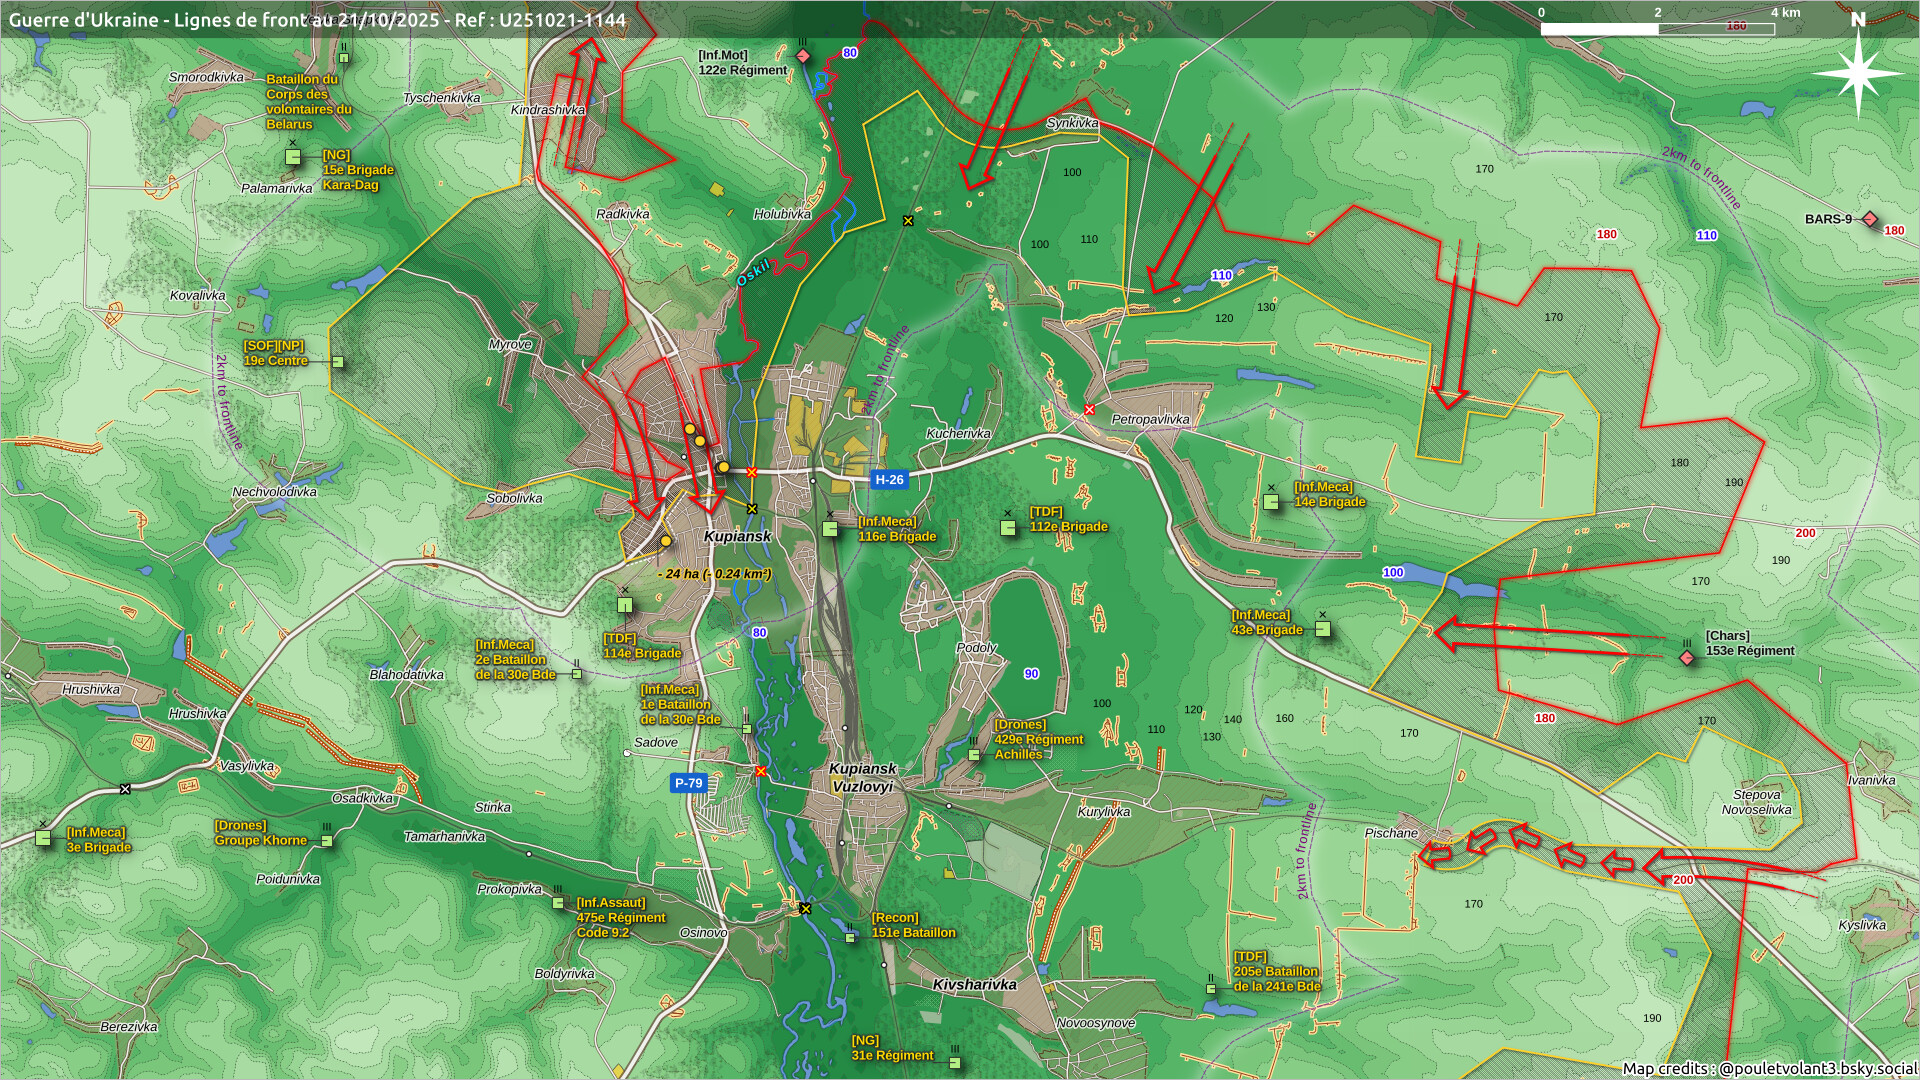Click the red X marker near Petropavlivka

(x=1090, y=410)
